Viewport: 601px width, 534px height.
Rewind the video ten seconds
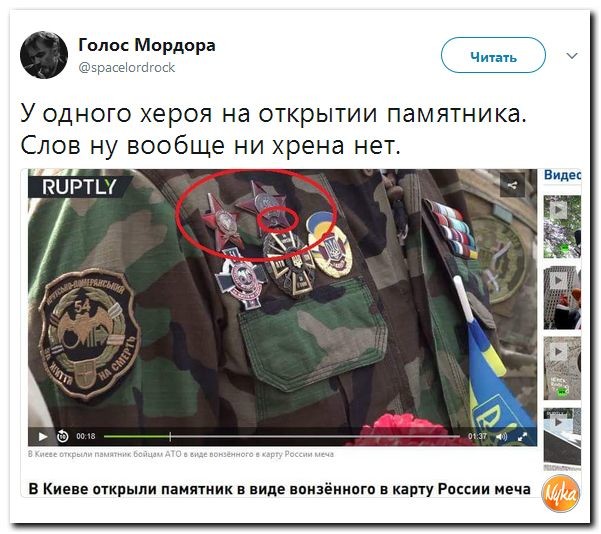[x=62, y=436]
